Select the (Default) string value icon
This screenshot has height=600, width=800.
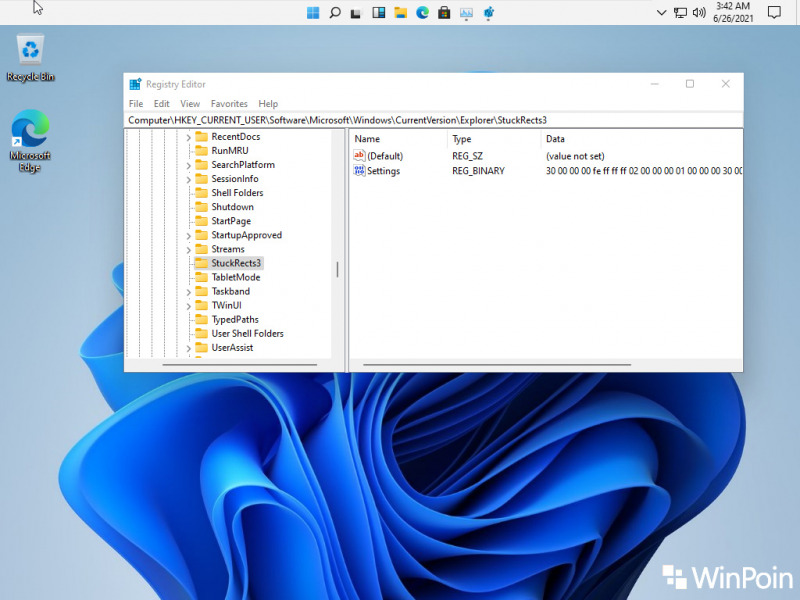coord(359,156)
